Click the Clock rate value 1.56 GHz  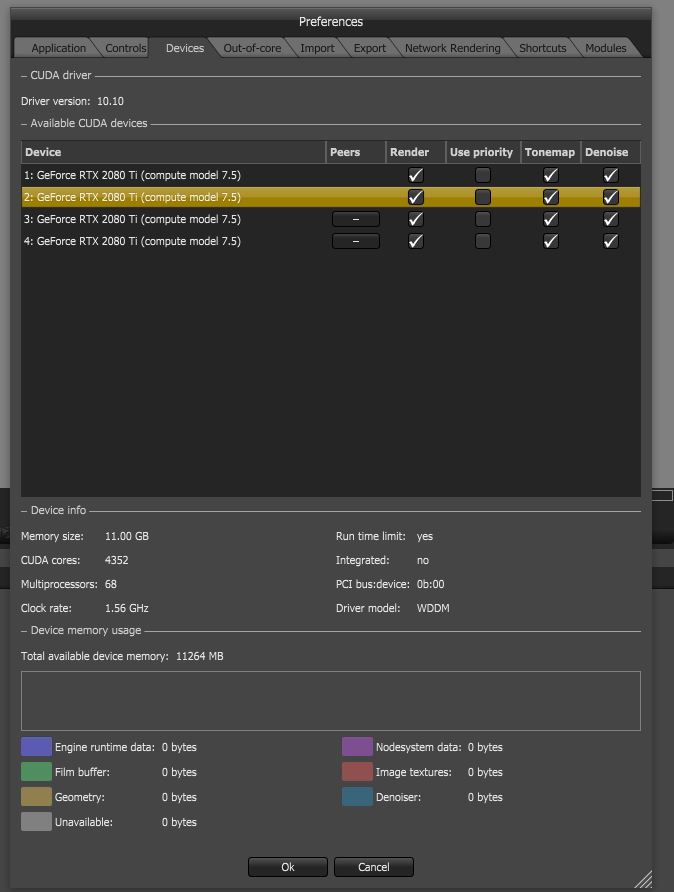coord(127,608)
